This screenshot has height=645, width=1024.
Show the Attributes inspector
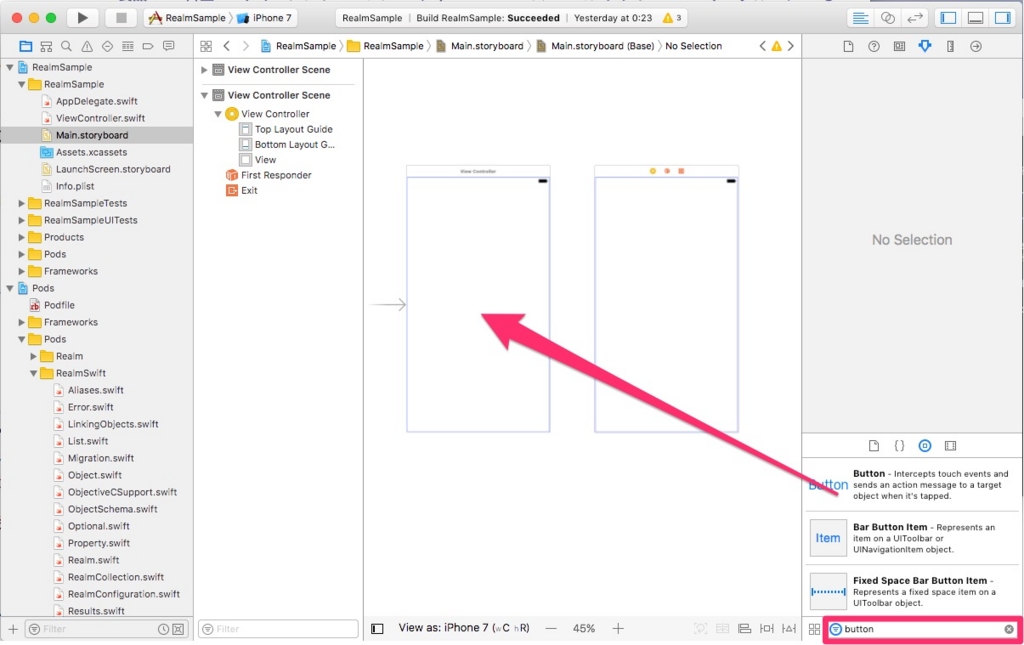(925, 46)
